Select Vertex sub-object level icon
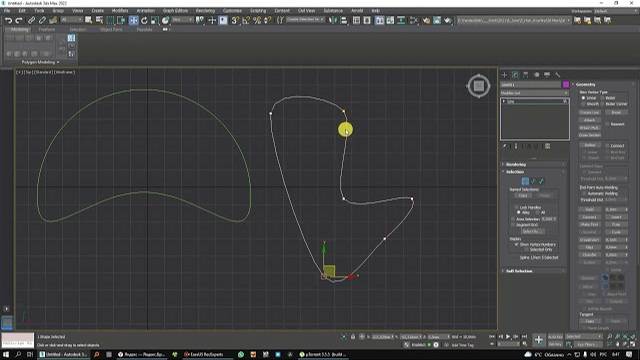640x360 pixels. tap(525, 181)
